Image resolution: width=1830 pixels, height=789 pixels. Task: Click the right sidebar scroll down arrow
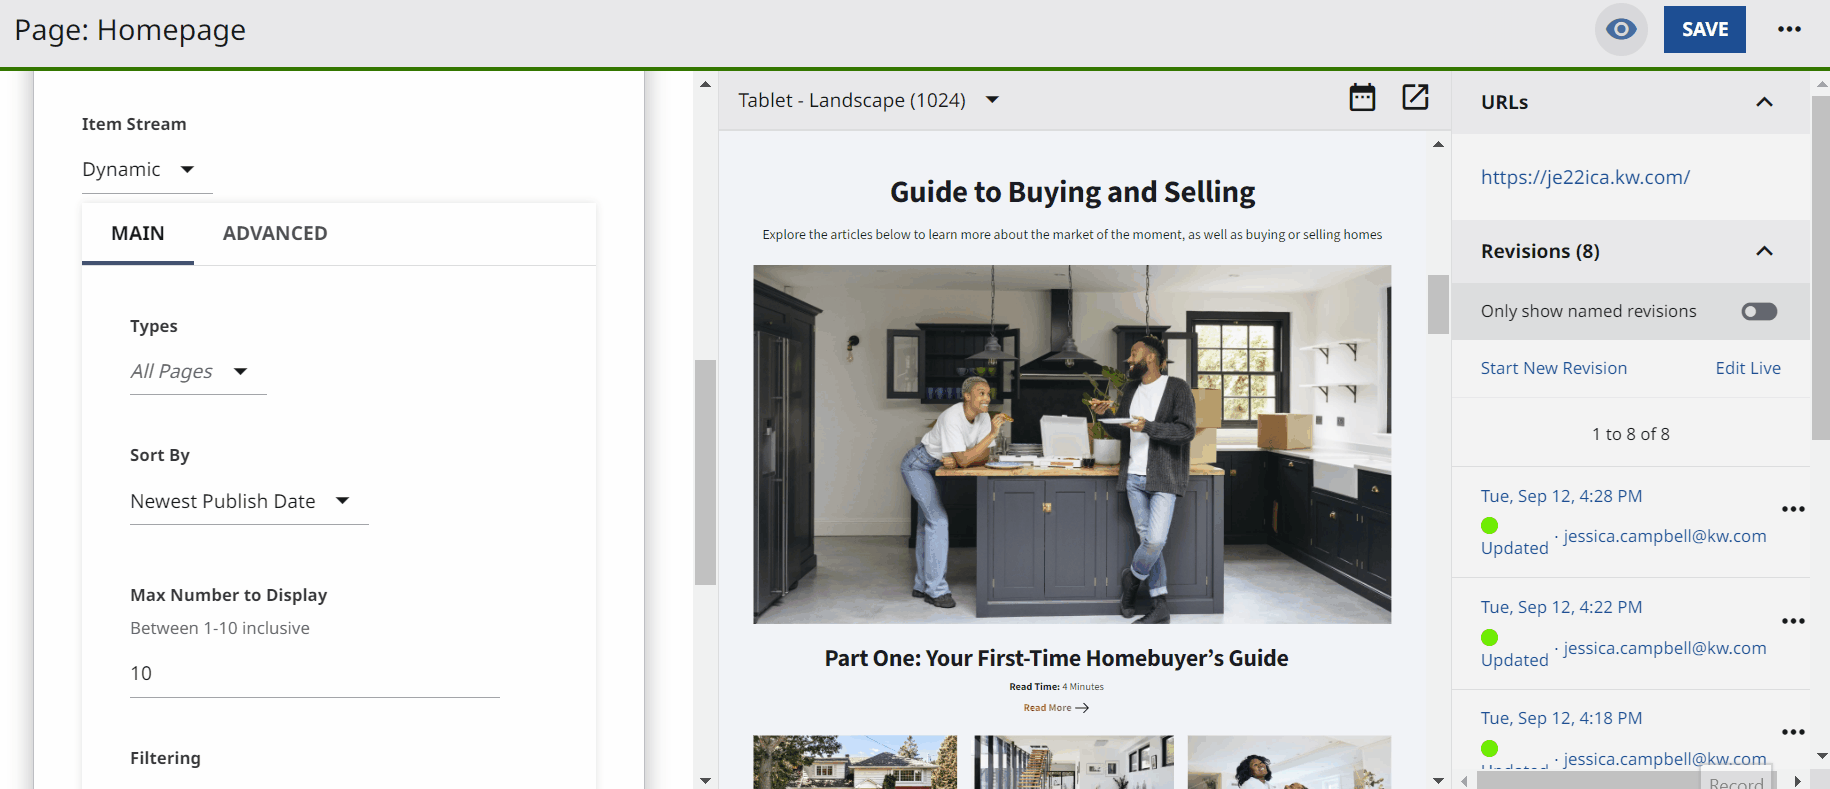click(x=1821, y=756)
